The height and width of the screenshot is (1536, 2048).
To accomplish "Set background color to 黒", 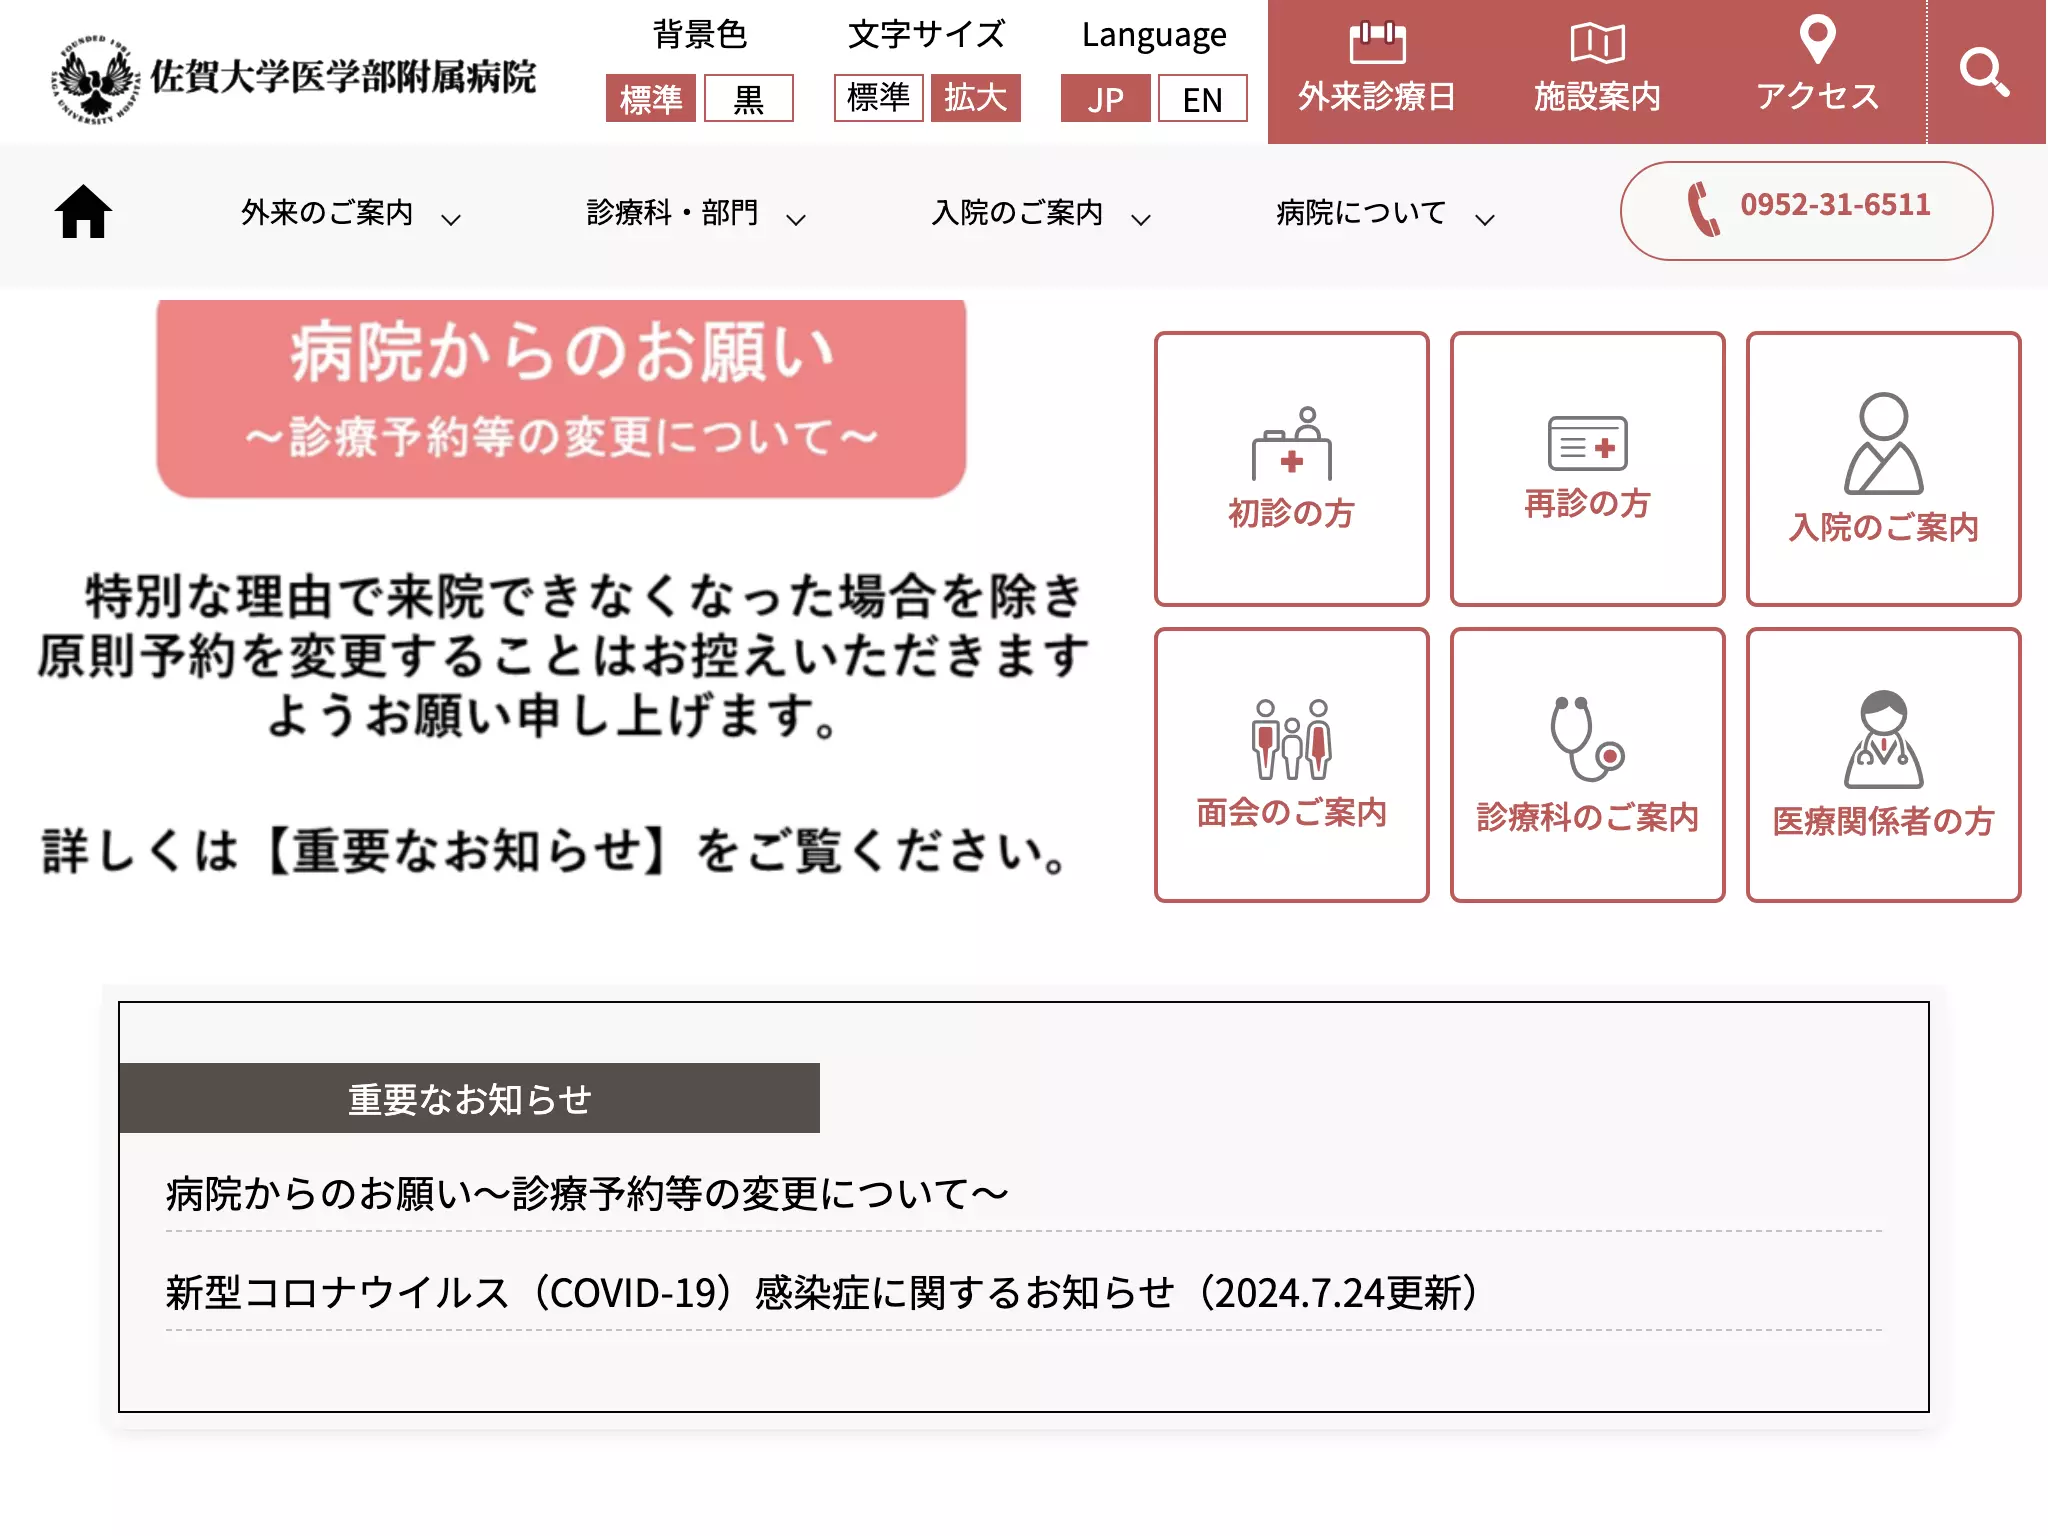I will click(x=749, y=98).
